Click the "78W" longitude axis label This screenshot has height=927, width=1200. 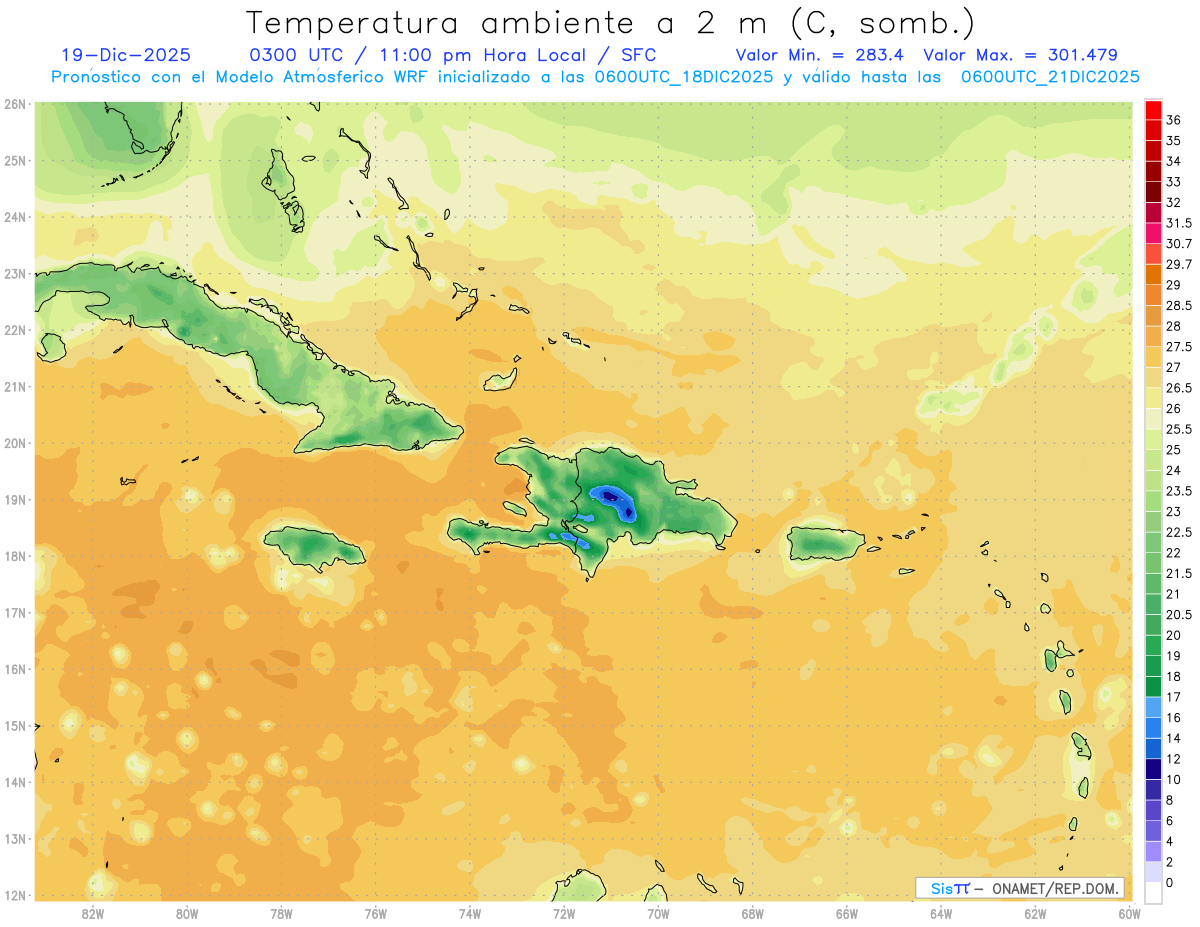tap(281, 913)
